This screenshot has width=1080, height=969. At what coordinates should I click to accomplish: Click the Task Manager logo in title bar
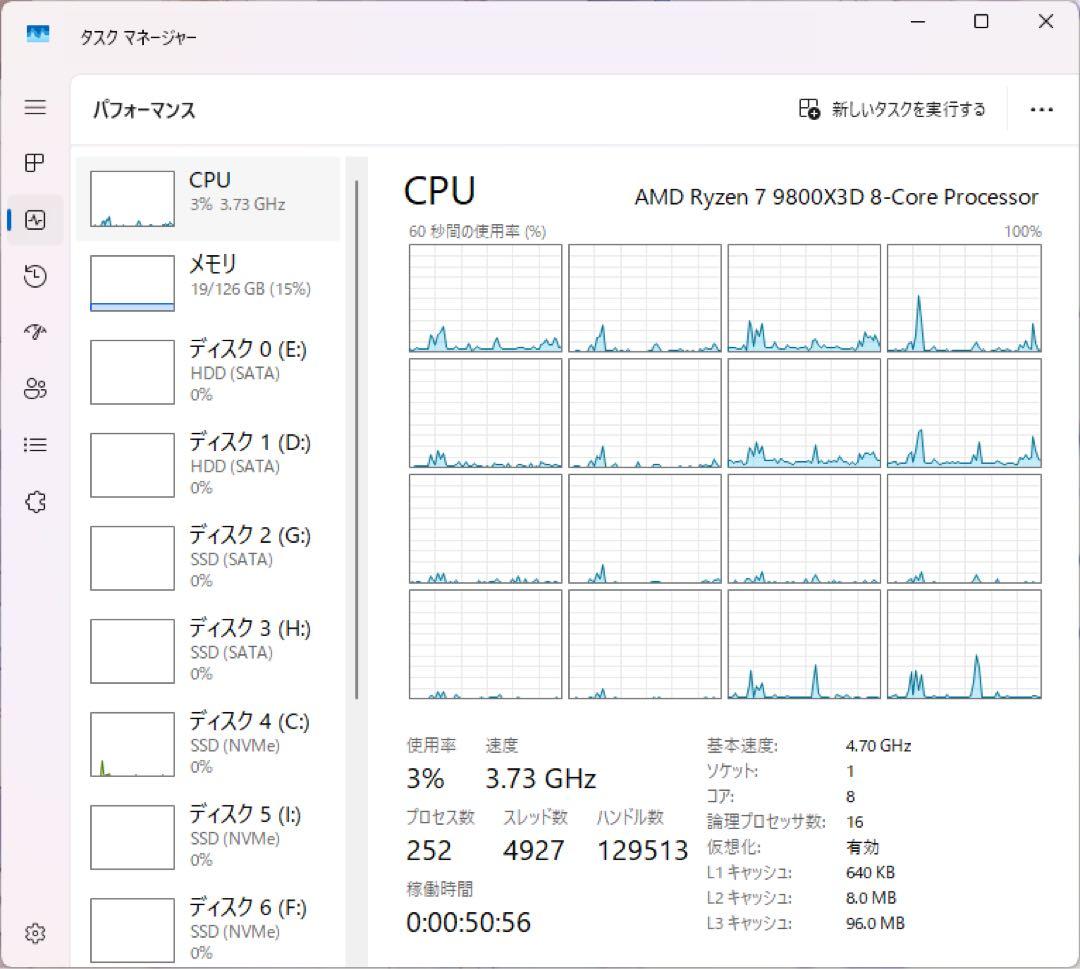[x=37, y=33]
